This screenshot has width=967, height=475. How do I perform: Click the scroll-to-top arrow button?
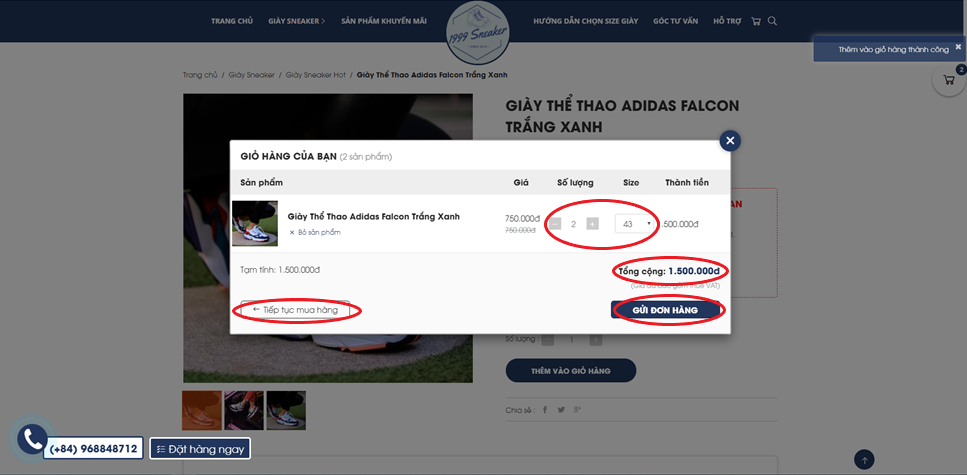[x=864, y=460]
